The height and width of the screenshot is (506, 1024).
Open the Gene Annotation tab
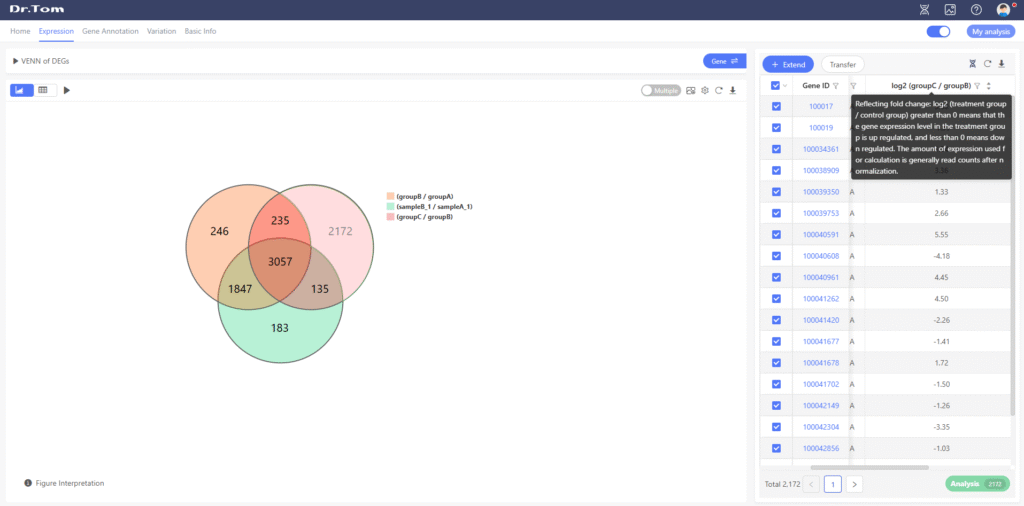point(110,31)
